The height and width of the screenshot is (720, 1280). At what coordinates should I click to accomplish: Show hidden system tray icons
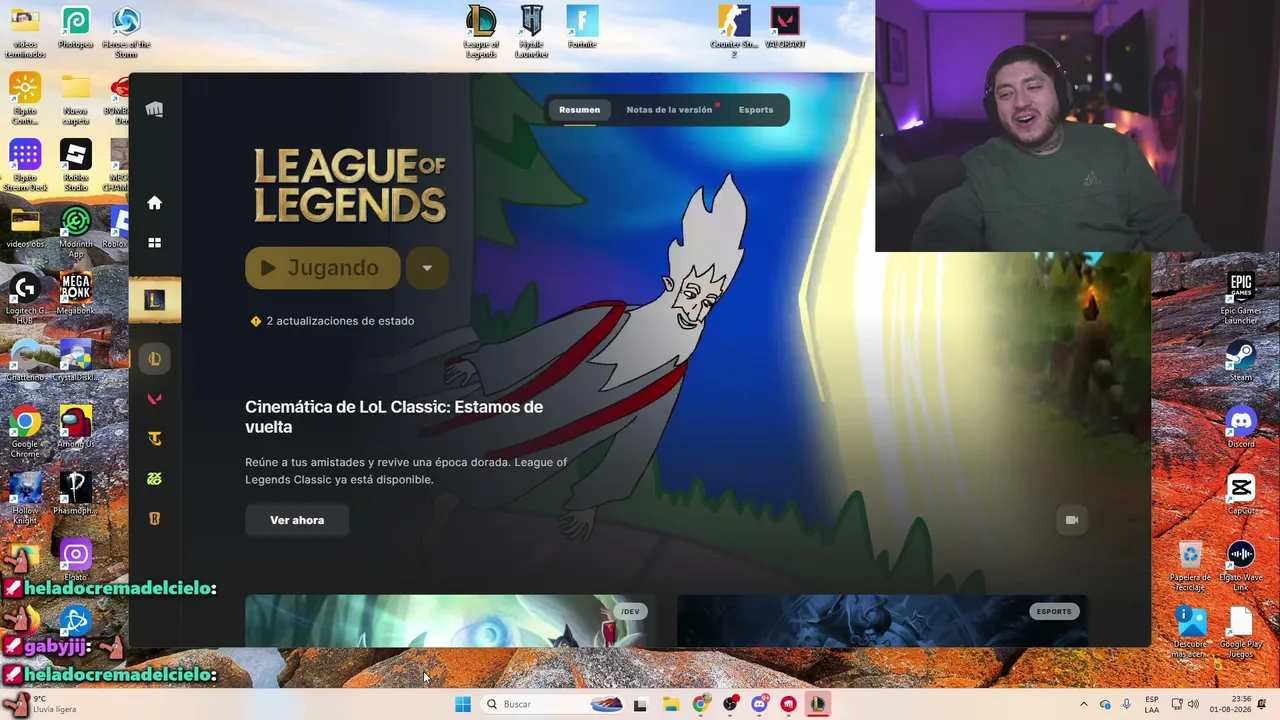(1083, 704)
